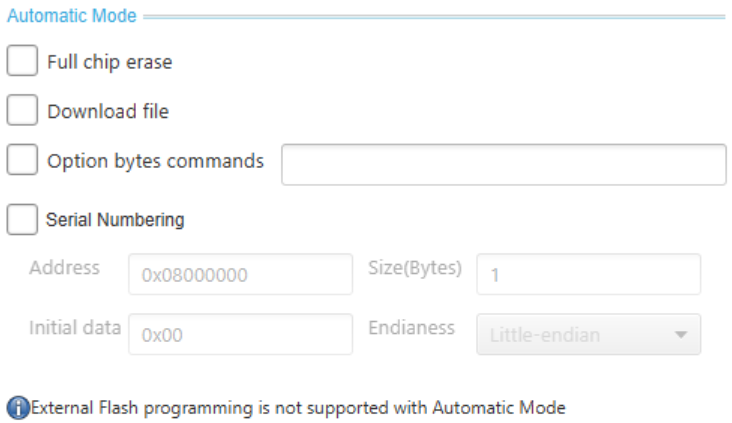Click the External Flash programming notice text

(298, 408)
